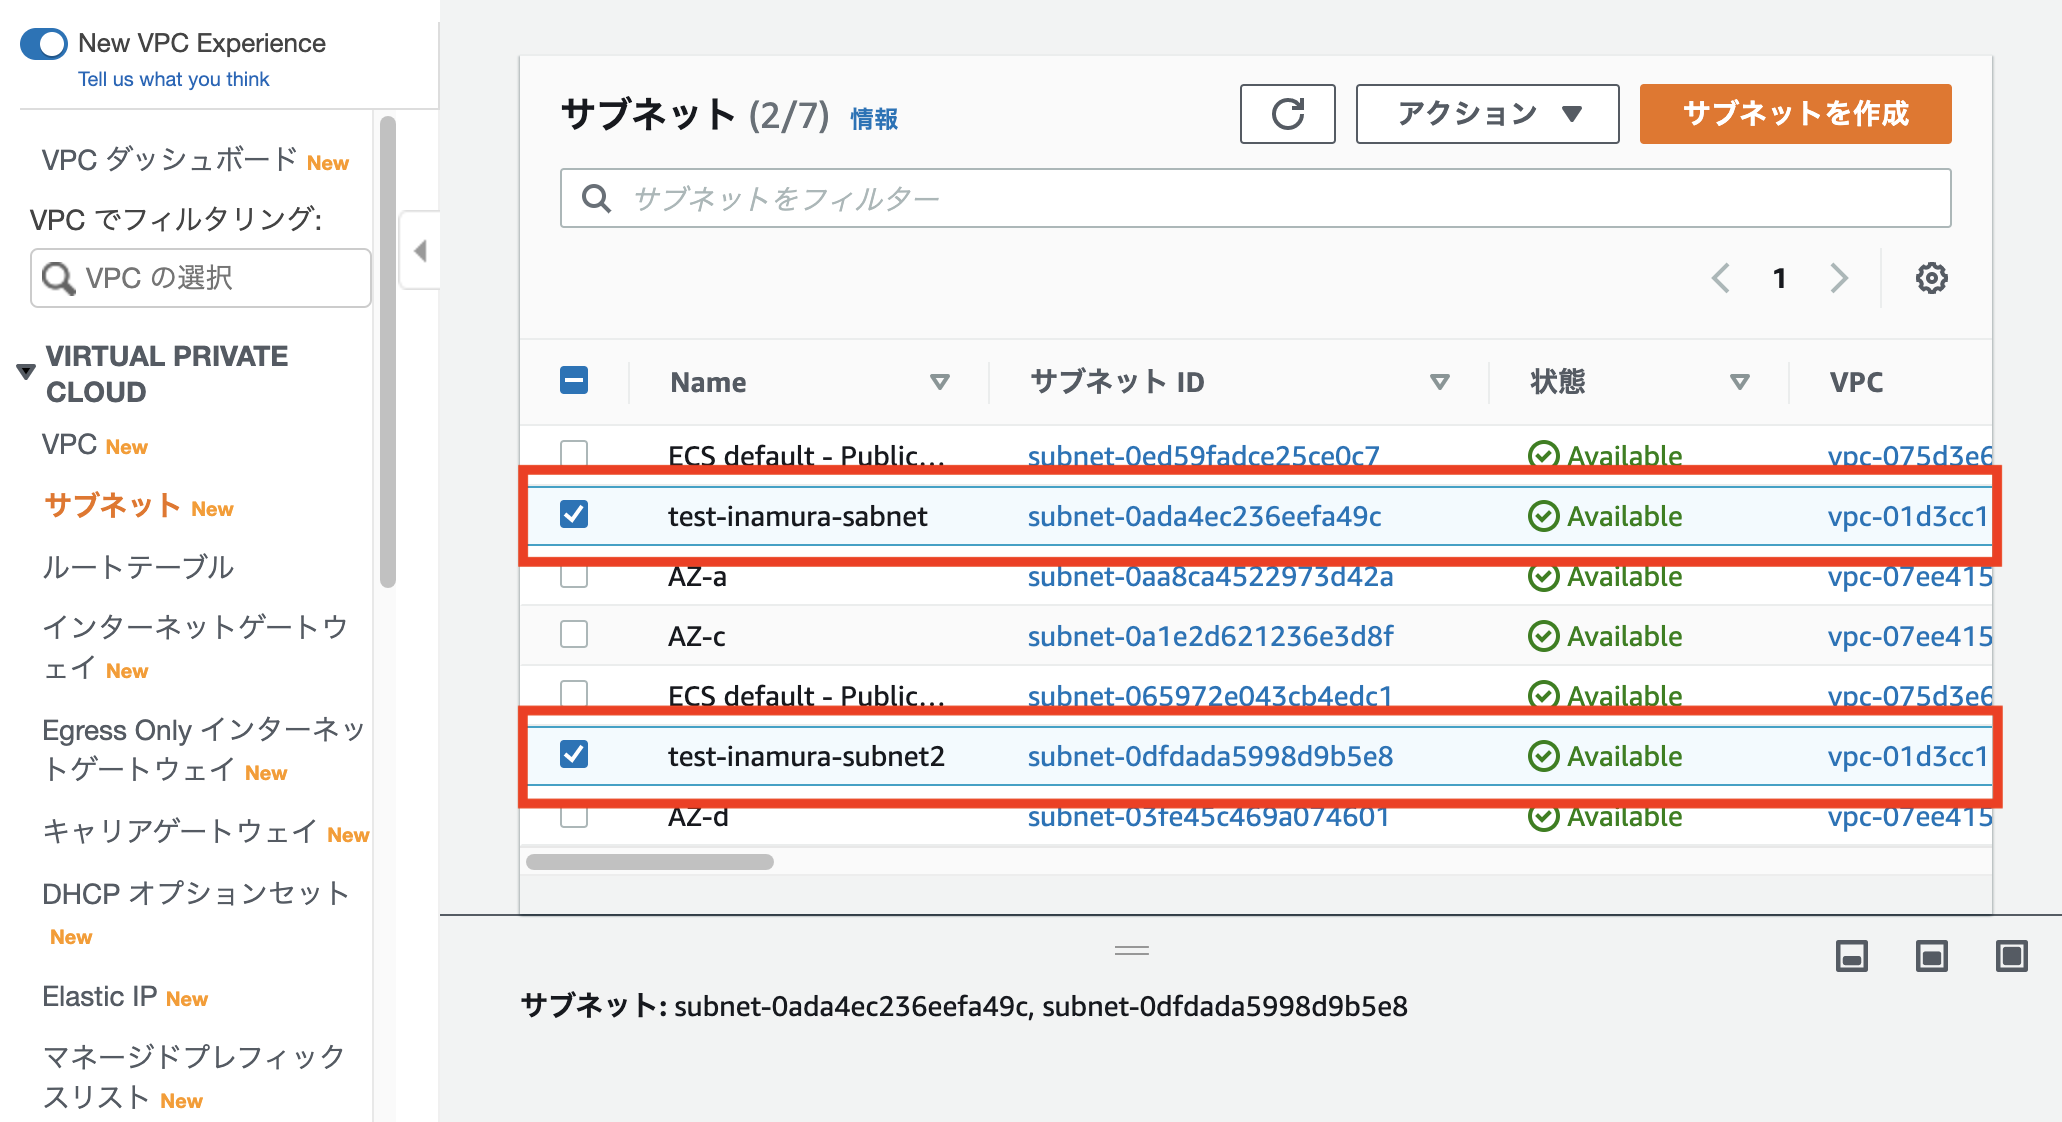Collapse the VIRTUAL PRIVATE CLOUD section
The image size is (2062, 1122).
pyautogui.click(x=27, y=372)
